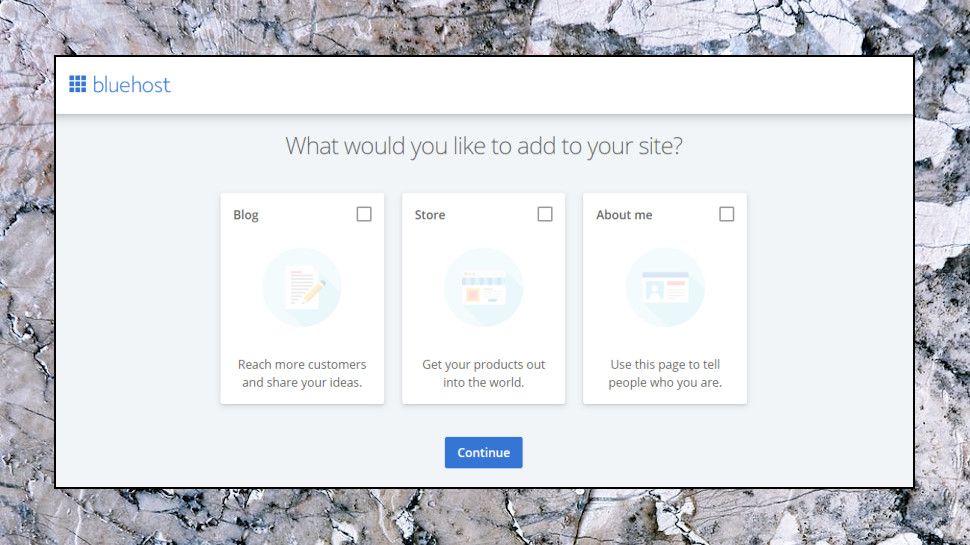Select the About me card title
Viewport: 970px width, 545px height.
pos(624,215)
